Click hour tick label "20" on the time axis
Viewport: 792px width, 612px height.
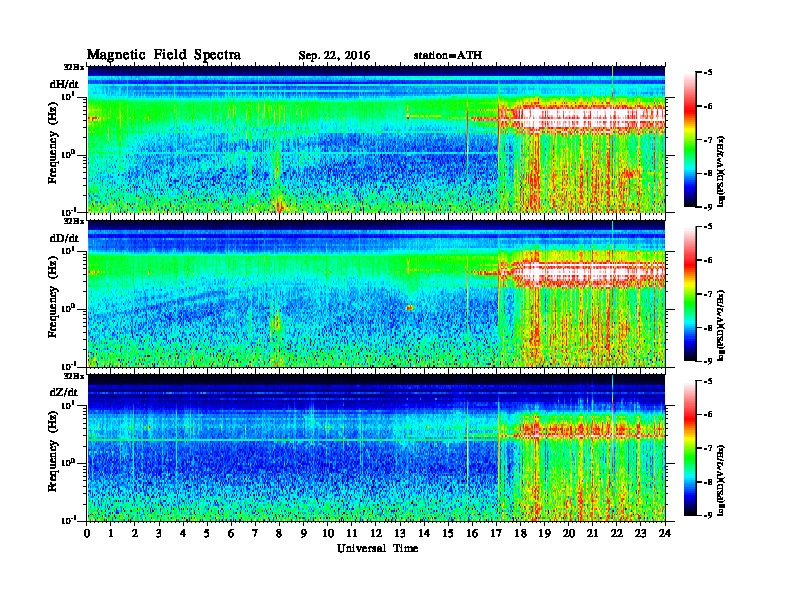coord(569,533)
